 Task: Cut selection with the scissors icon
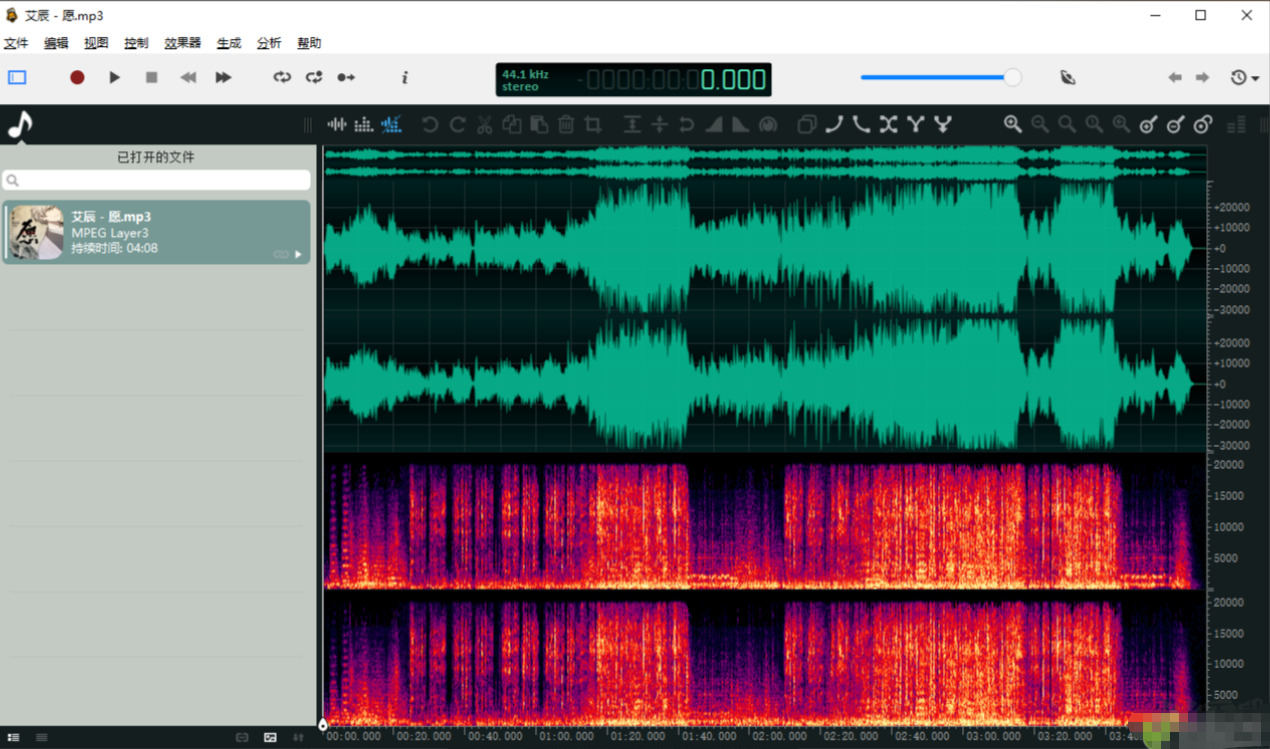(x=484, y=124)
